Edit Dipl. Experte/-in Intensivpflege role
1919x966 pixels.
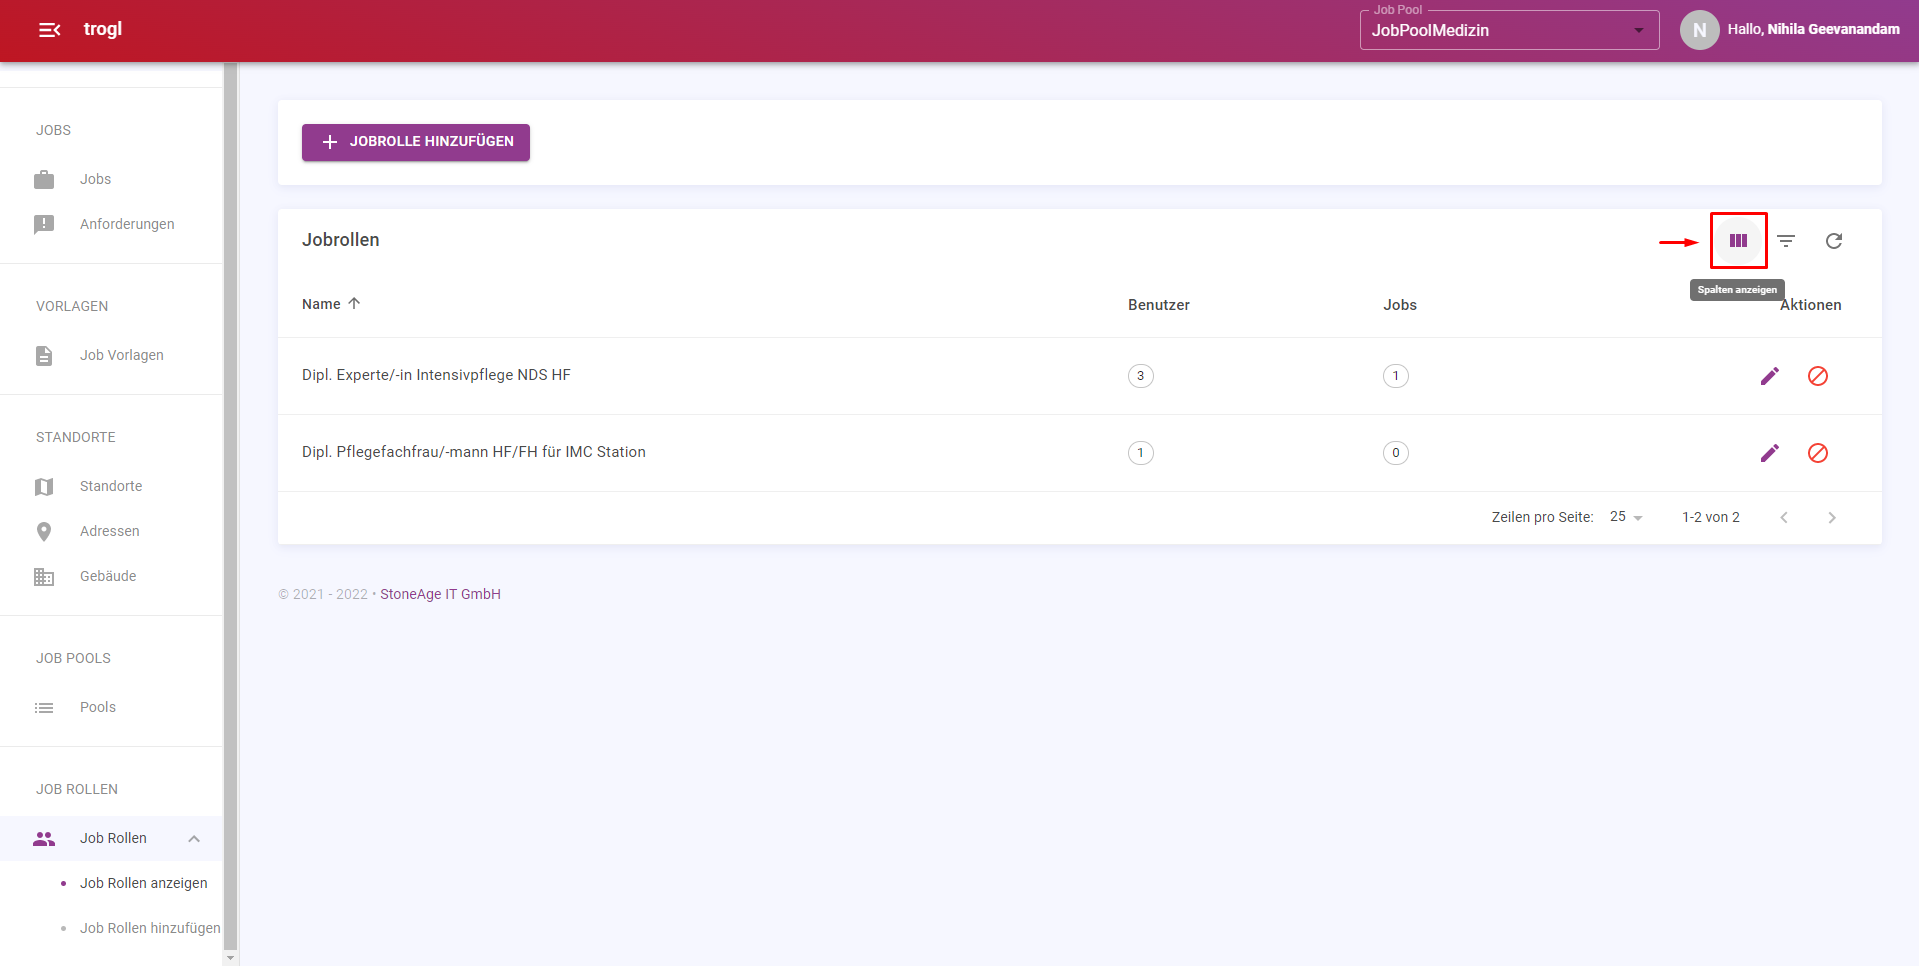[x=1770, y=376]
